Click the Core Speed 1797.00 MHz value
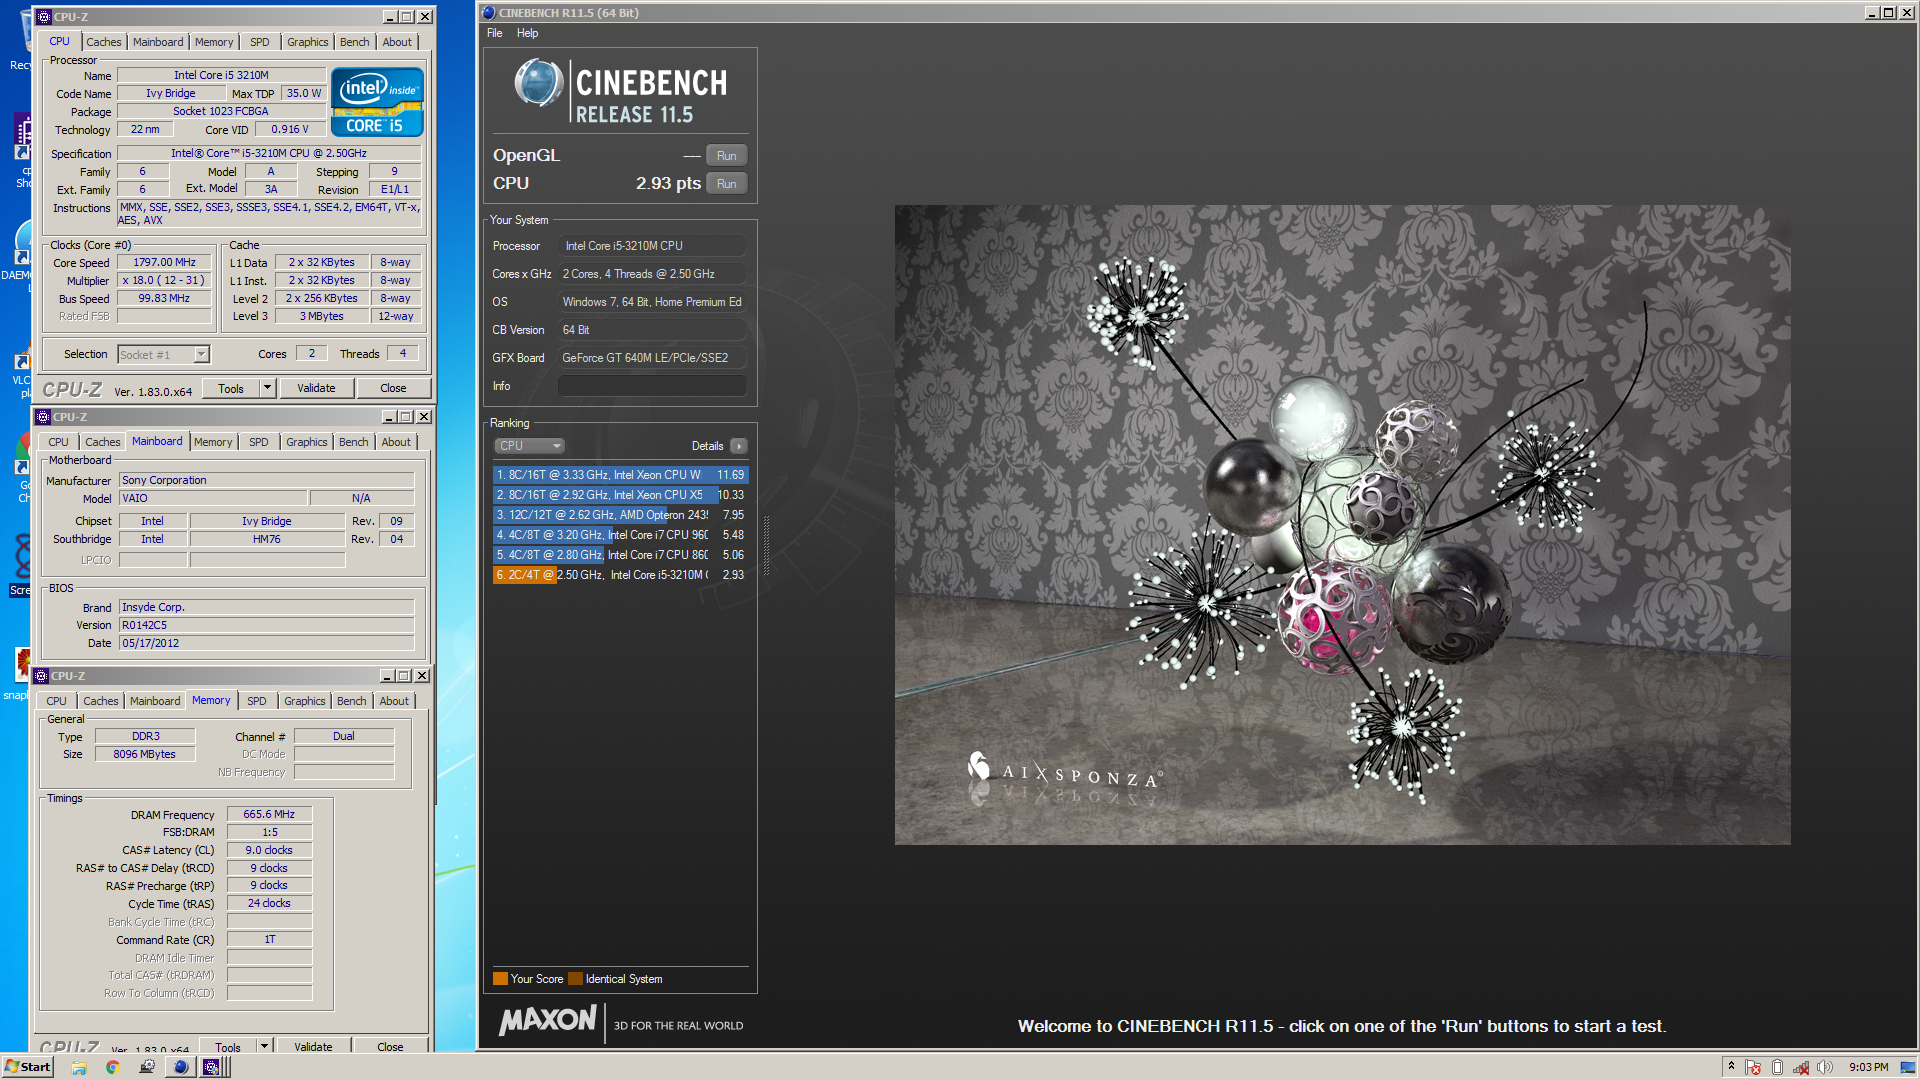 point(165,263)
